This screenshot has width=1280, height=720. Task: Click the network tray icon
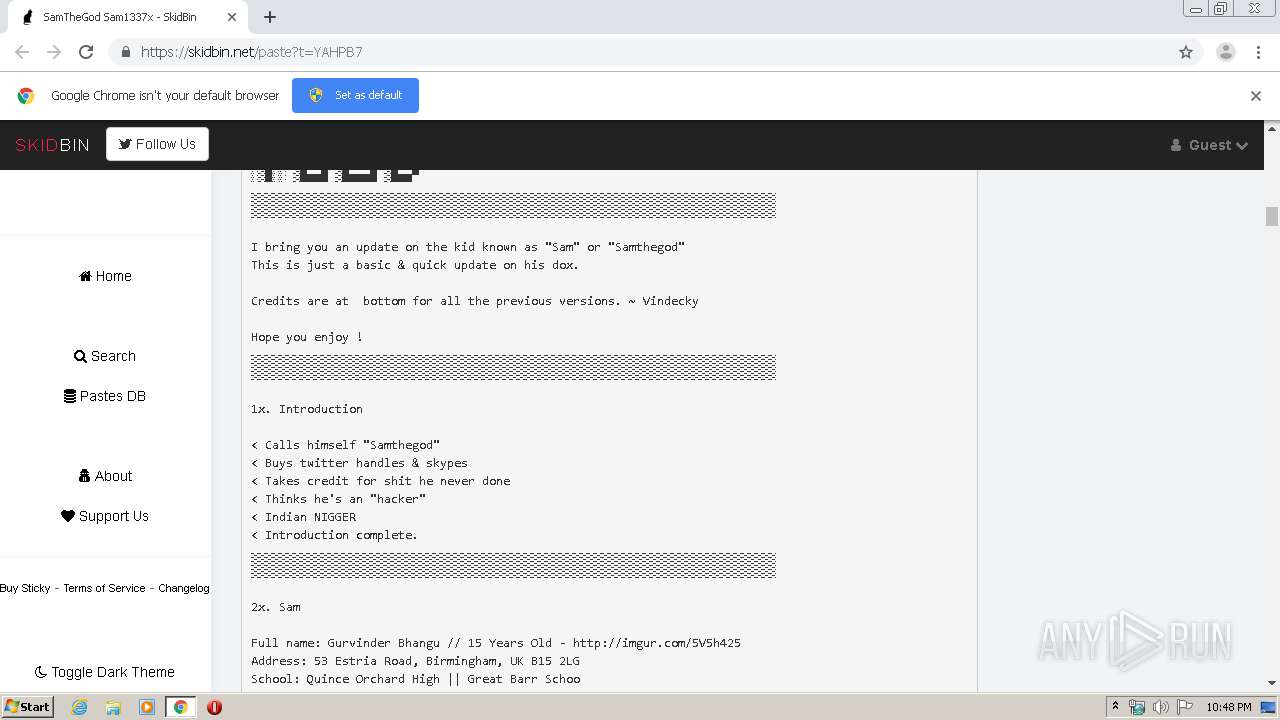1137,707
